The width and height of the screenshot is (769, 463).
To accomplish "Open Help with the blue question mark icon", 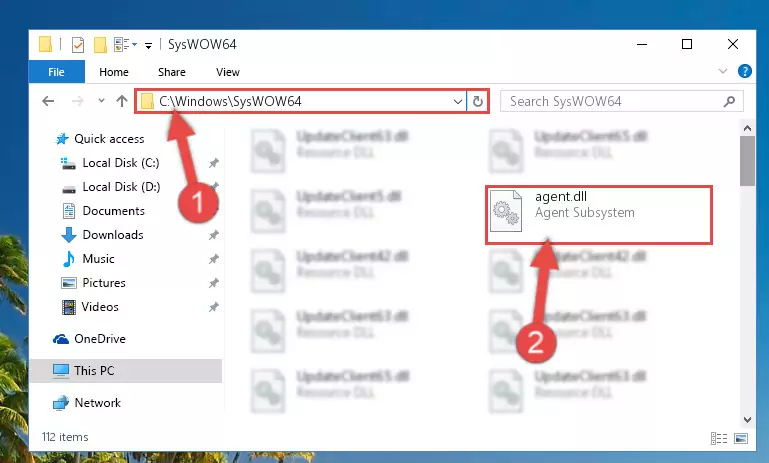I will tap(744, 71).
